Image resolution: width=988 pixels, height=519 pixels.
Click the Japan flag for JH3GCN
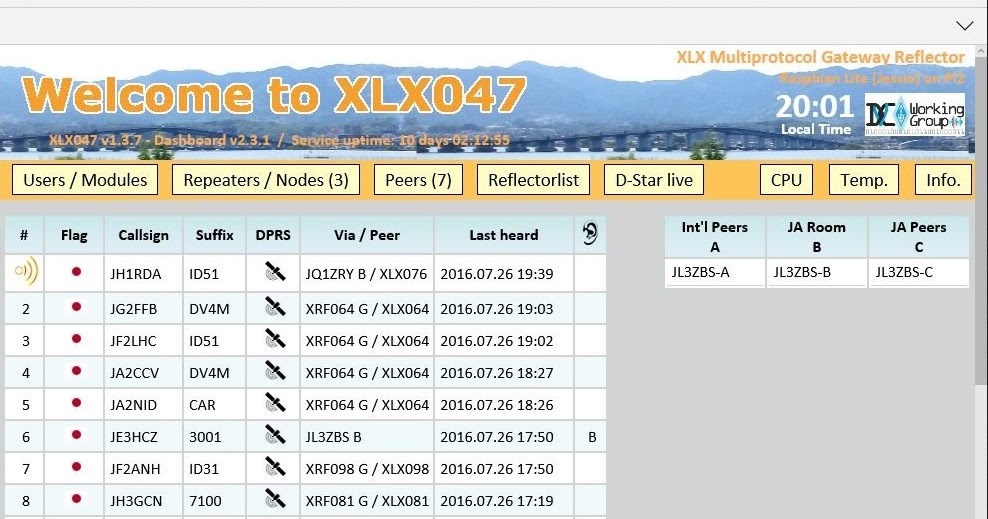point(76,499)
